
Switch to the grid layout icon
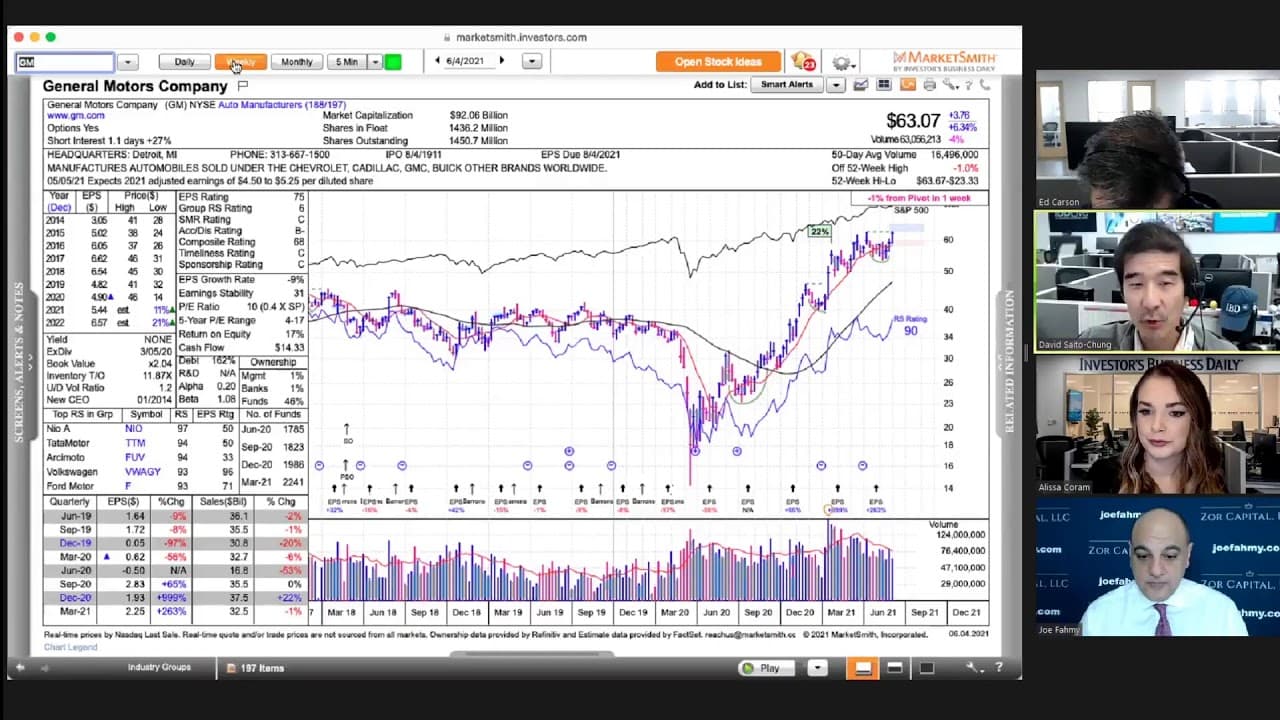tap(884, 85)
